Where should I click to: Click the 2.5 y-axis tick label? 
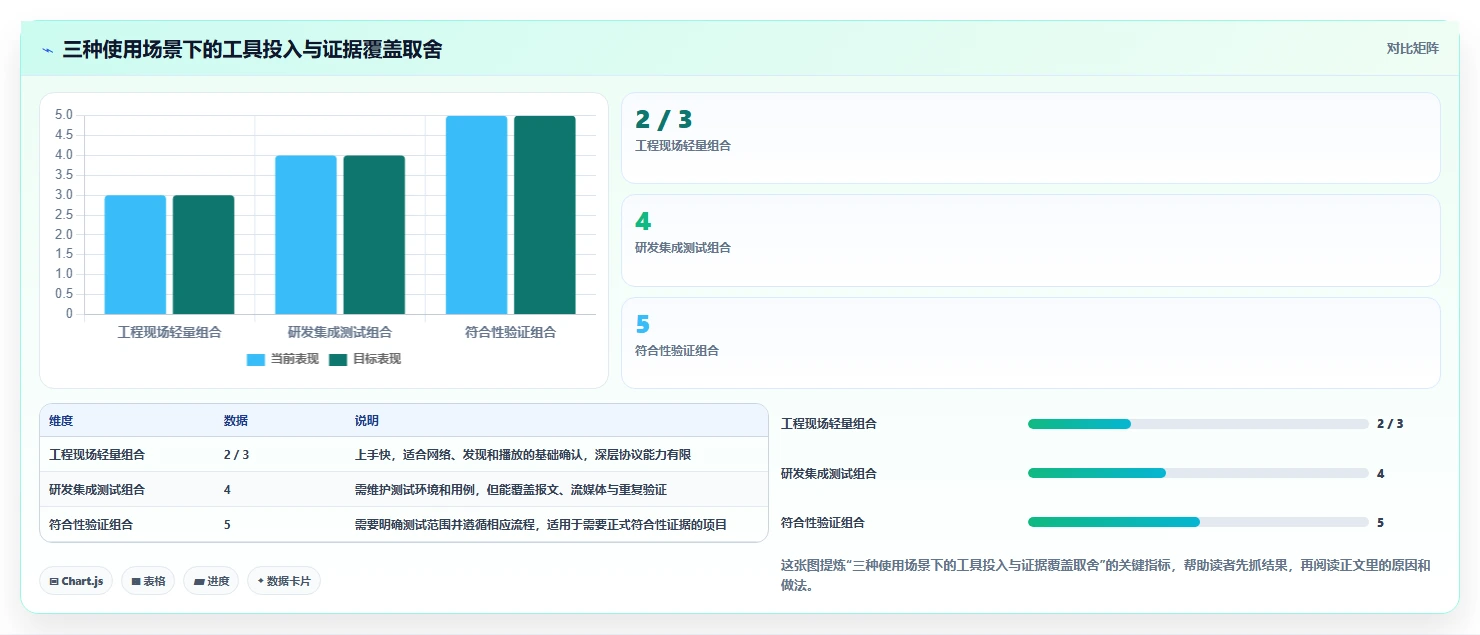(64, 215)
